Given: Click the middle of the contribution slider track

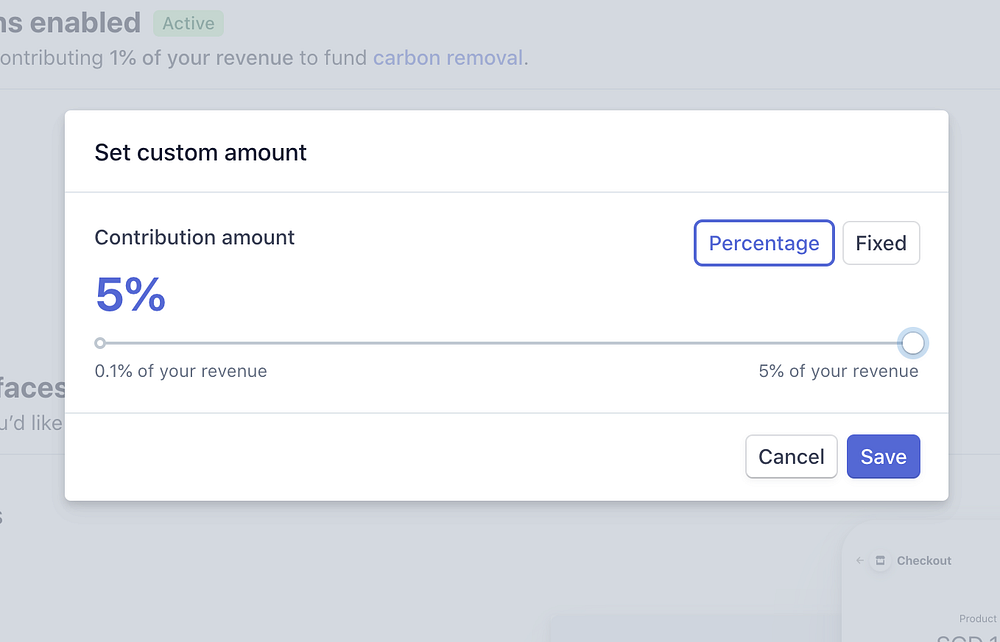Looking at the screenshot, I should pyautogui.click(x=505, y=343).
